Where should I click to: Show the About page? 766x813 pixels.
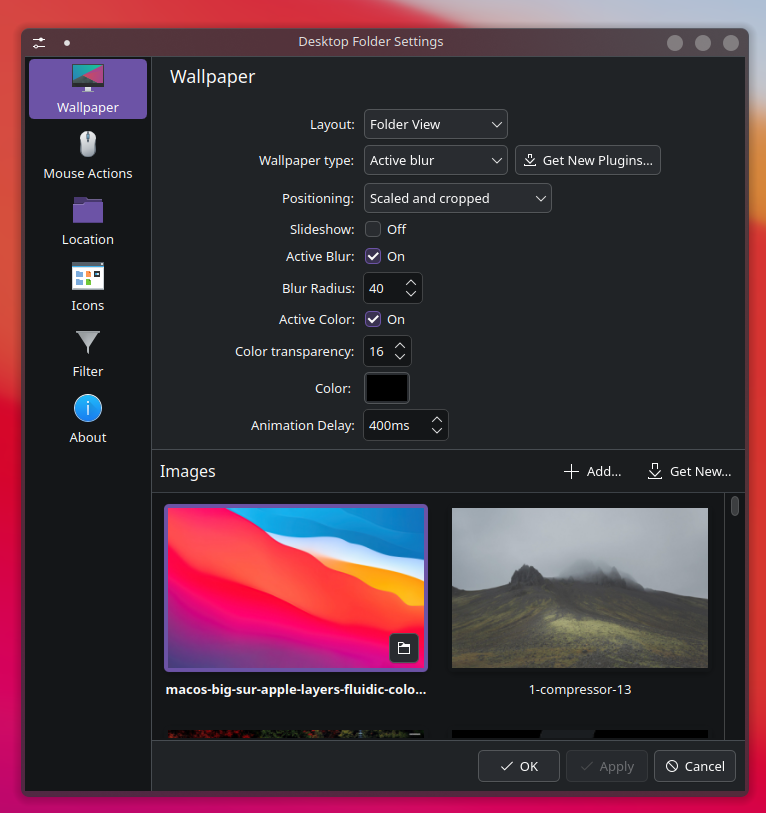point(88,419)
